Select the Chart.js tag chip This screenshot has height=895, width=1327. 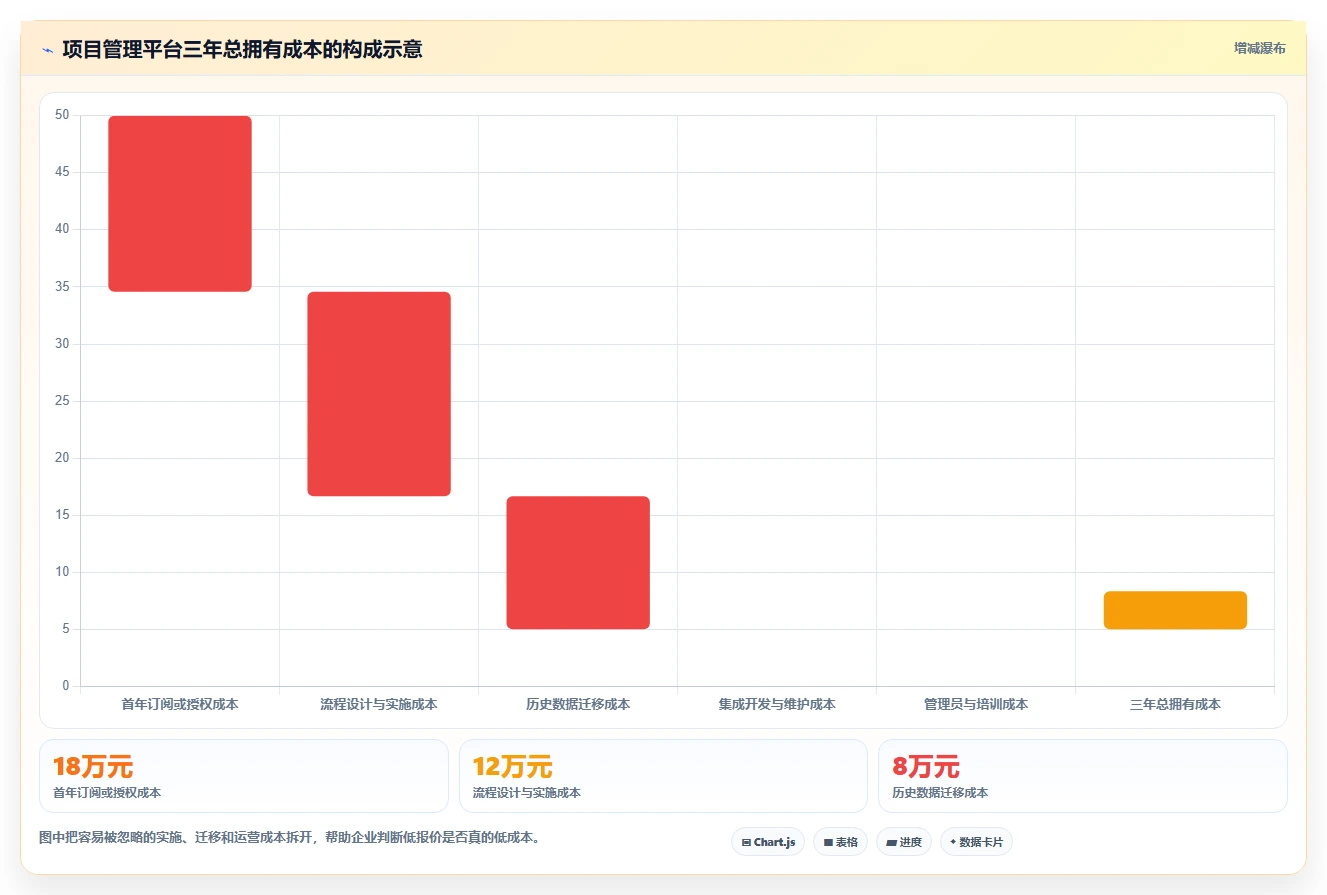tap(768, 842)
